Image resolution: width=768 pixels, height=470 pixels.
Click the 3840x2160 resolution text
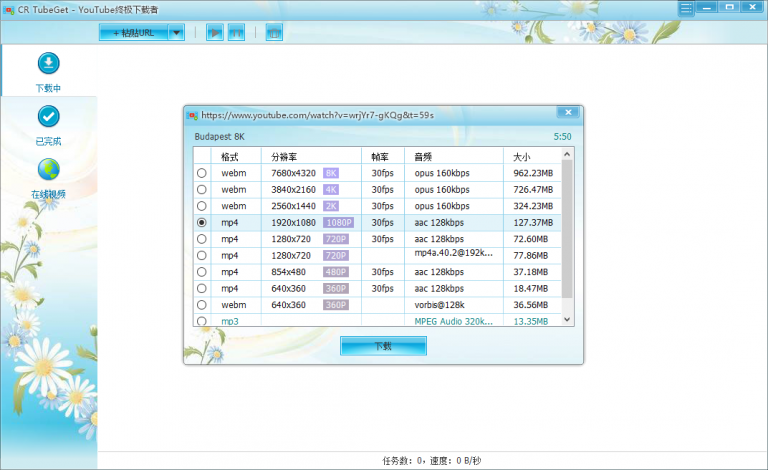293,189
